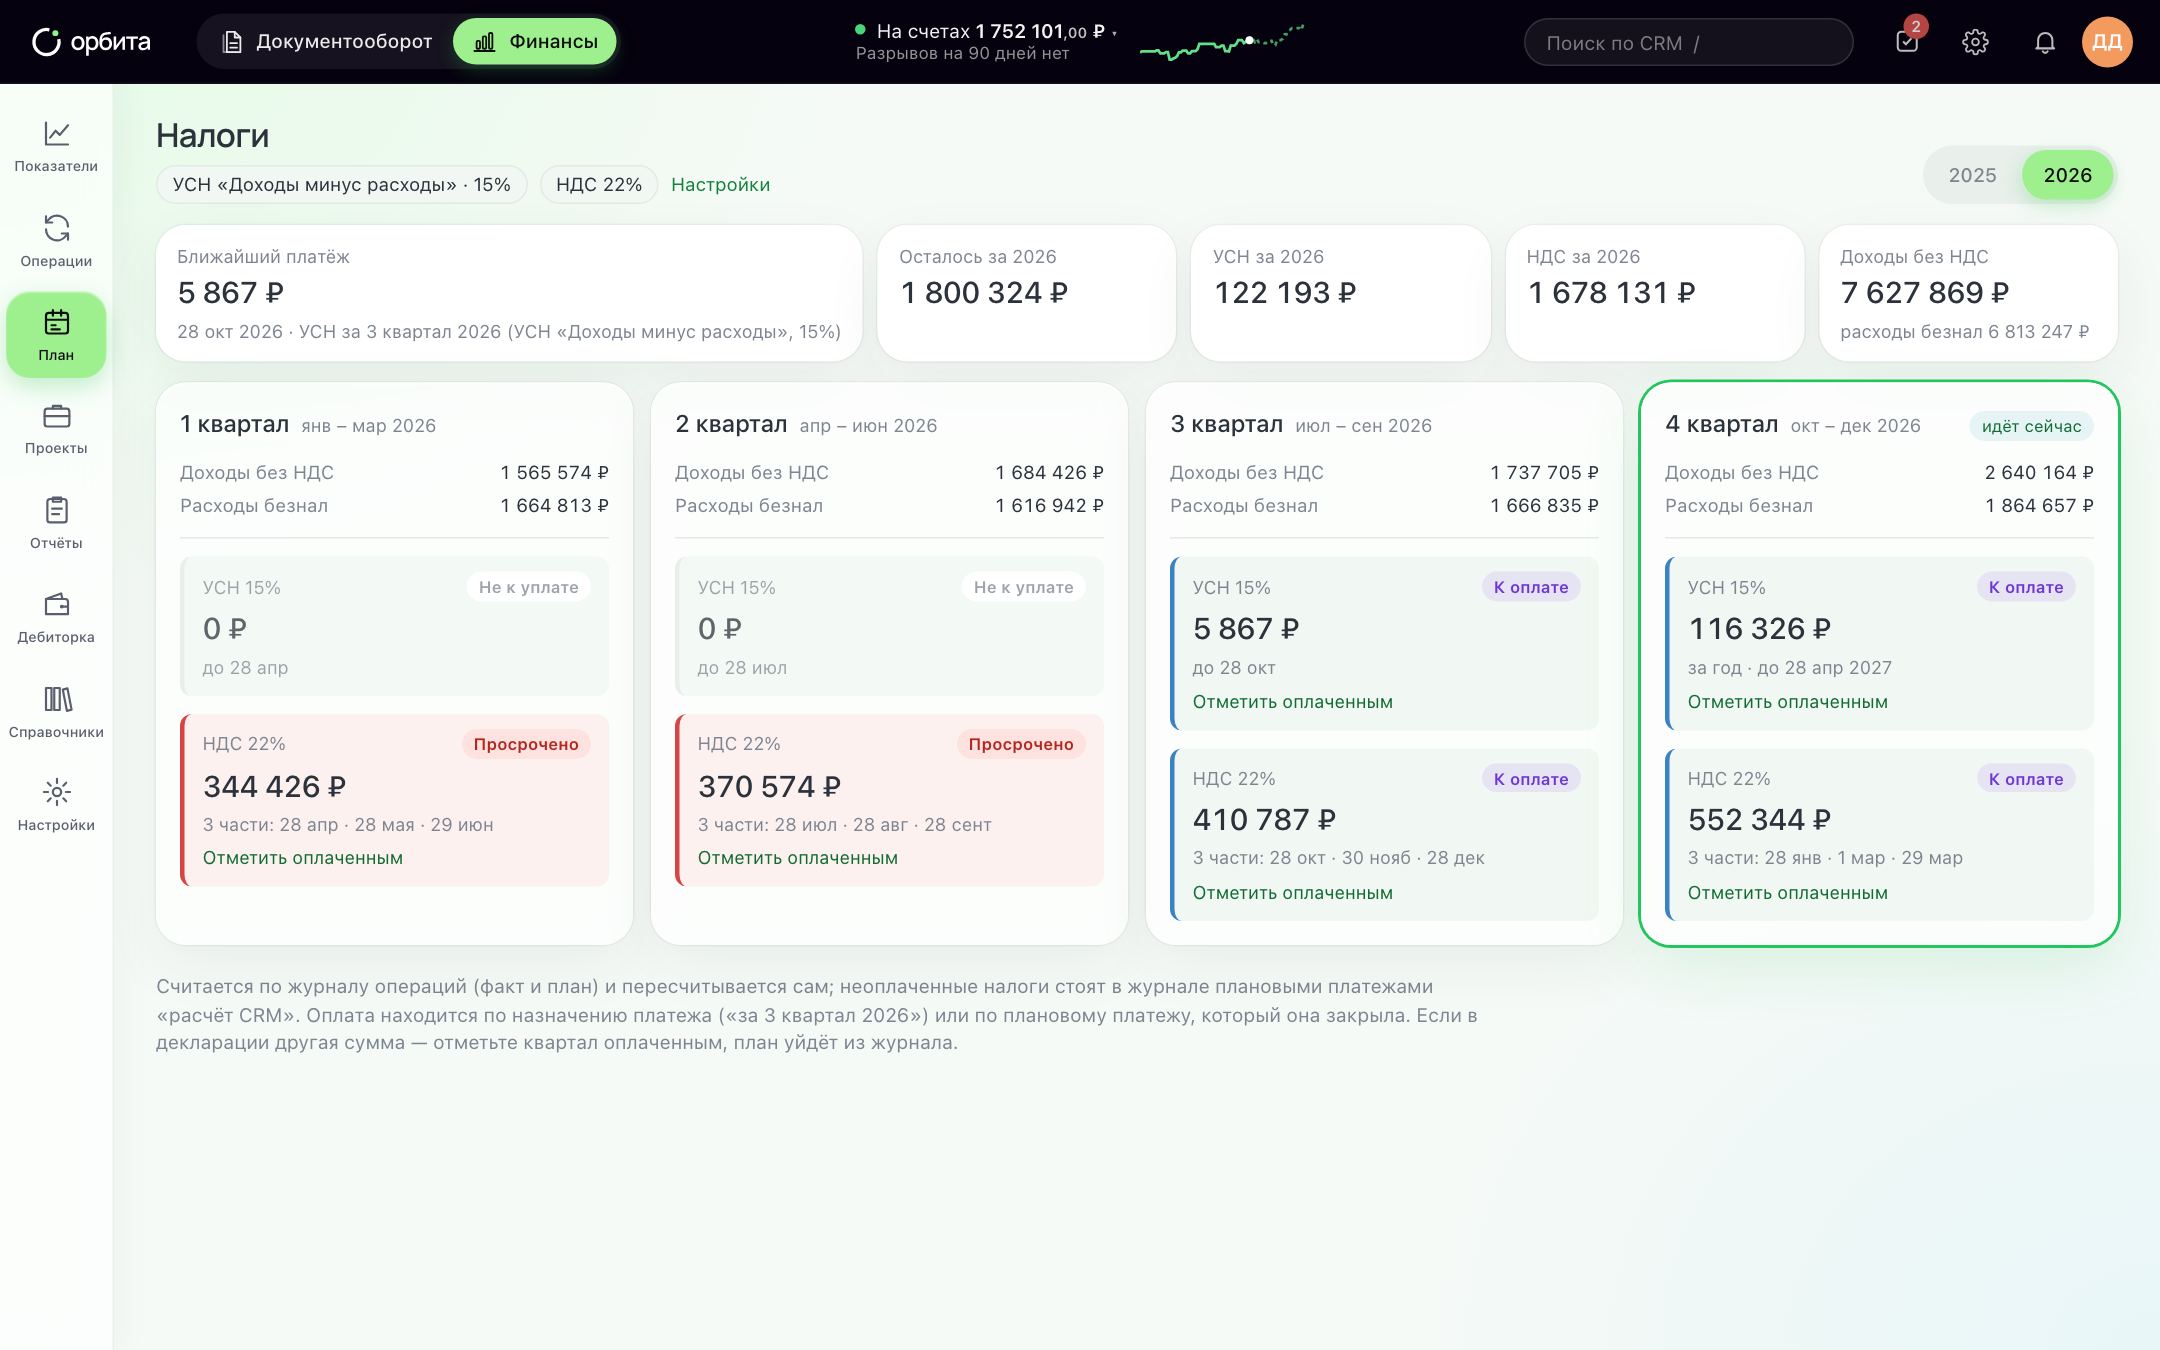Open the ДД user avatar
Screen dimensions: 2160x1350
pos(2107,42)
